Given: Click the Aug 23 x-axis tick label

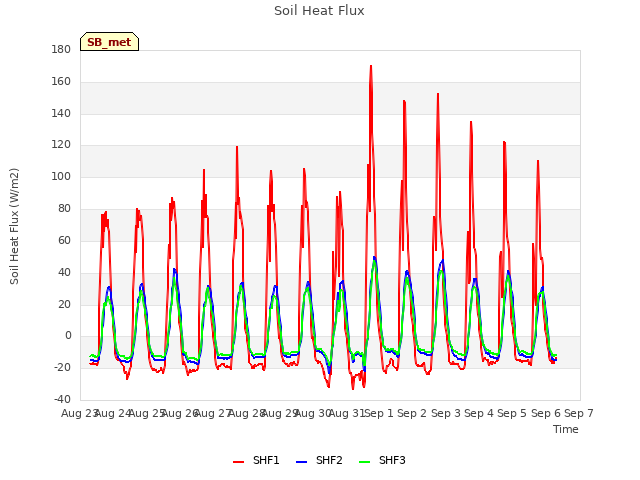Looking at the screenshot, I should point(79,413).
